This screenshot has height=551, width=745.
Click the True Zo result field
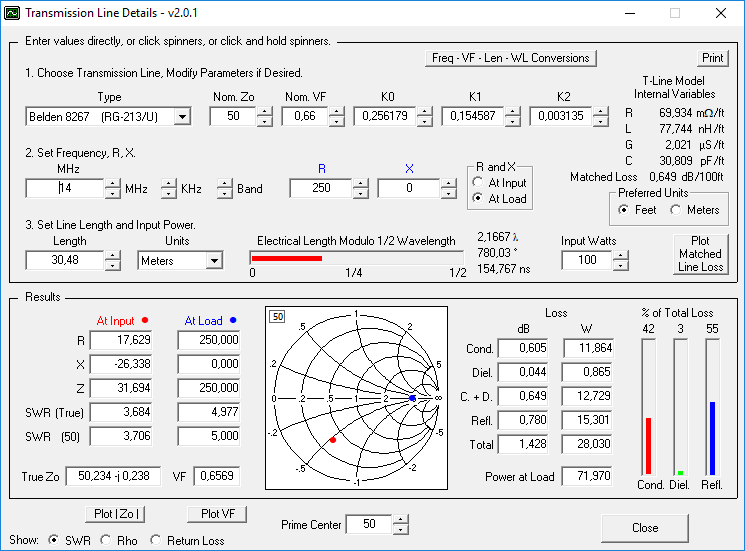point(113,476)
